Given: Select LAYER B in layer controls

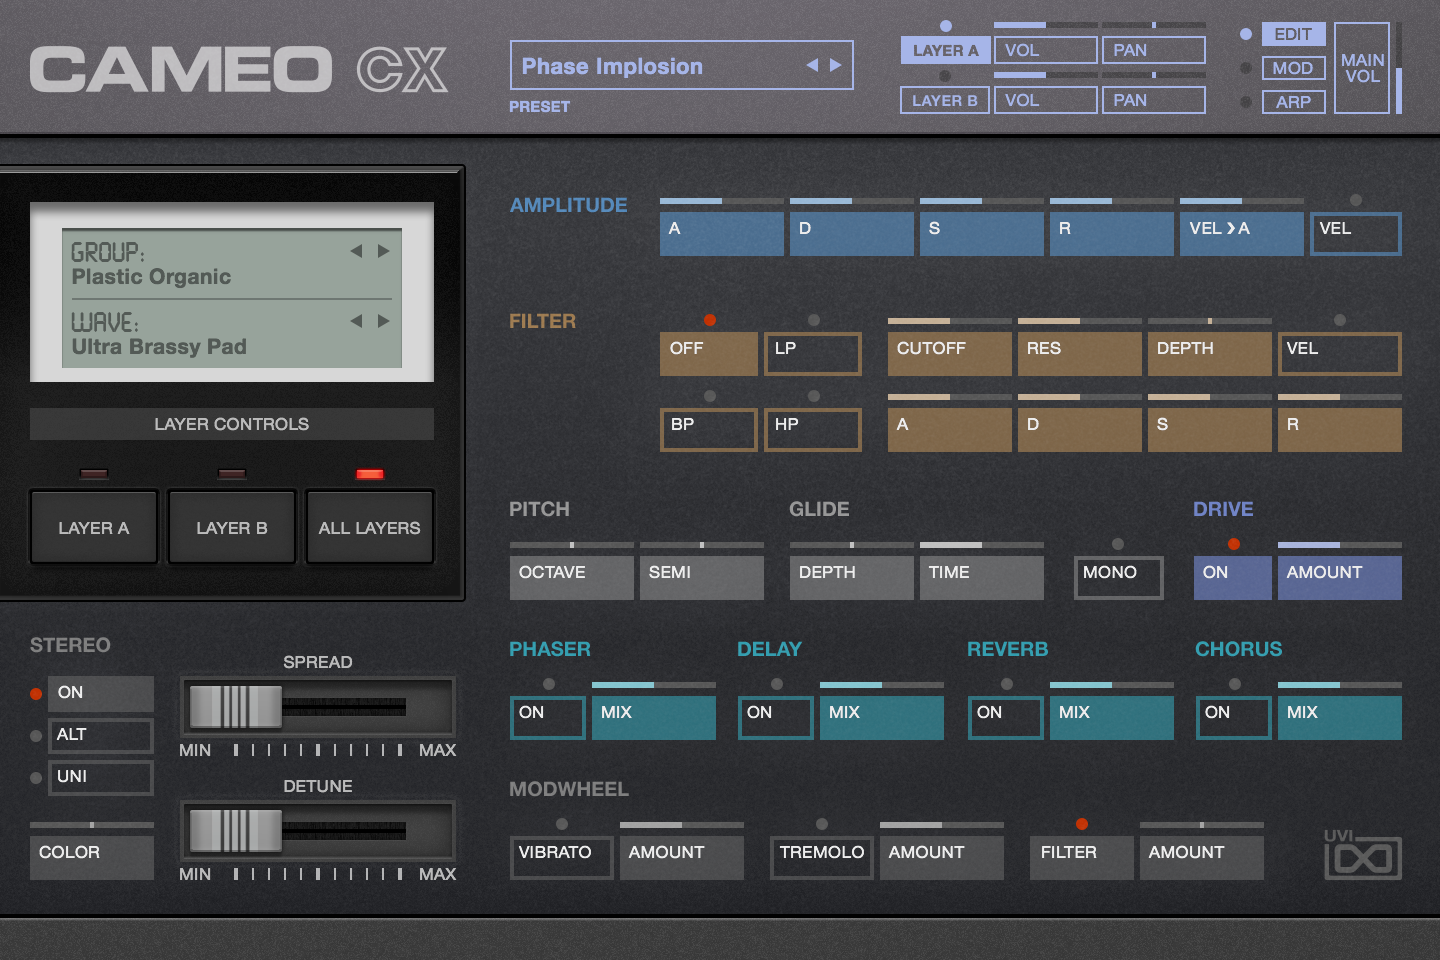Looking at the screenshot, I should click(231, 527).
